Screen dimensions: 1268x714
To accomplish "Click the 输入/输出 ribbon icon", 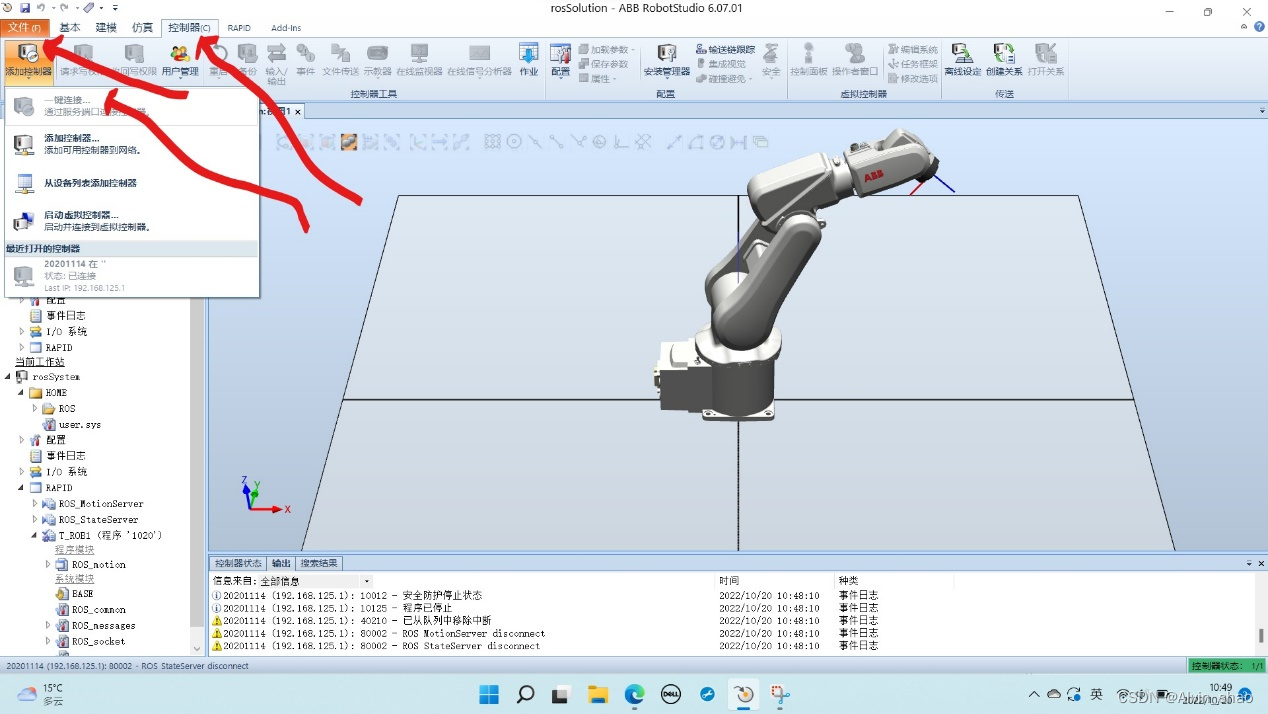I will pyautogui.click(x=276, y=62).
